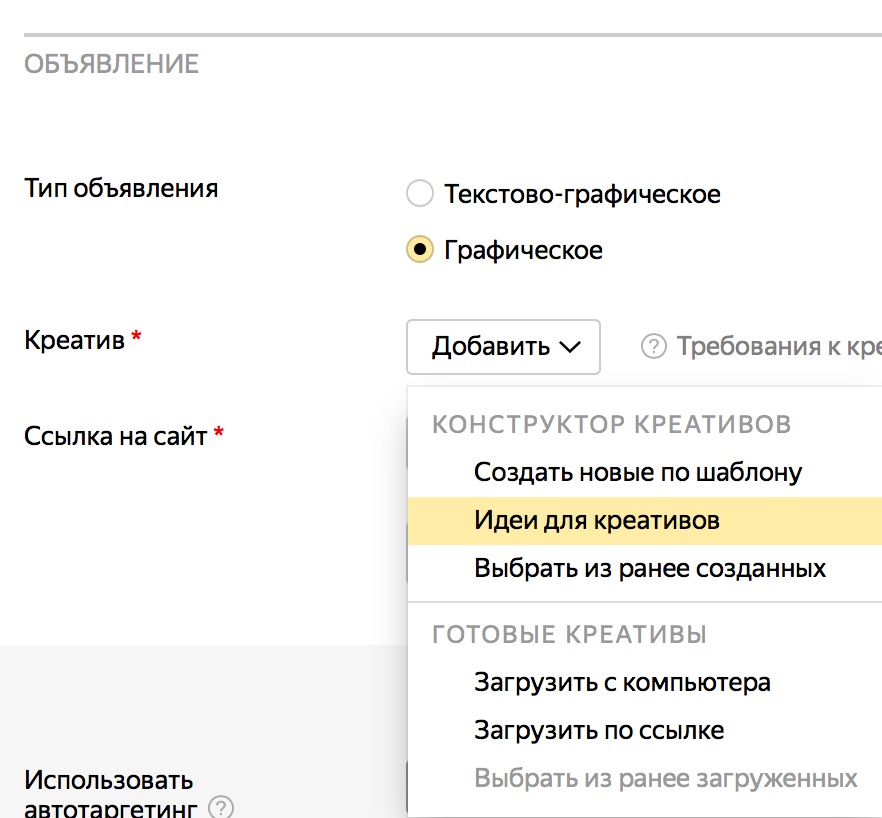
Task: Pick Выбрать из ранее созданных option
Action: pos(649,569)
